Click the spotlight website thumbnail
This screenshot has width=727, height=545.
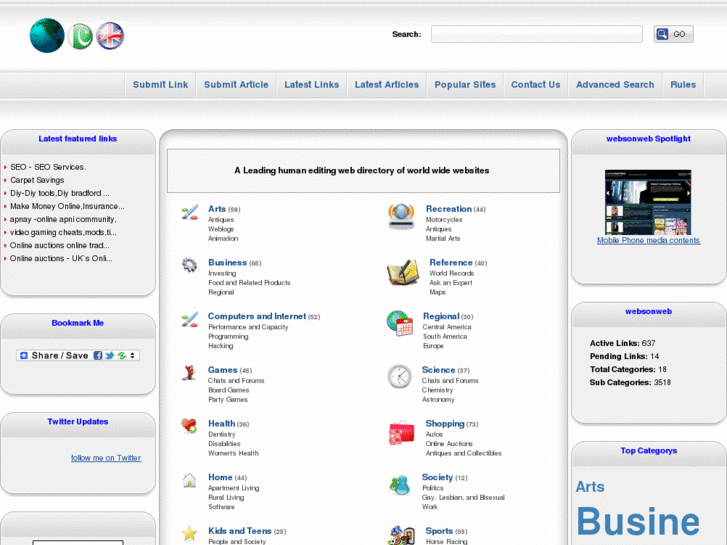click(x=648, y=202)
